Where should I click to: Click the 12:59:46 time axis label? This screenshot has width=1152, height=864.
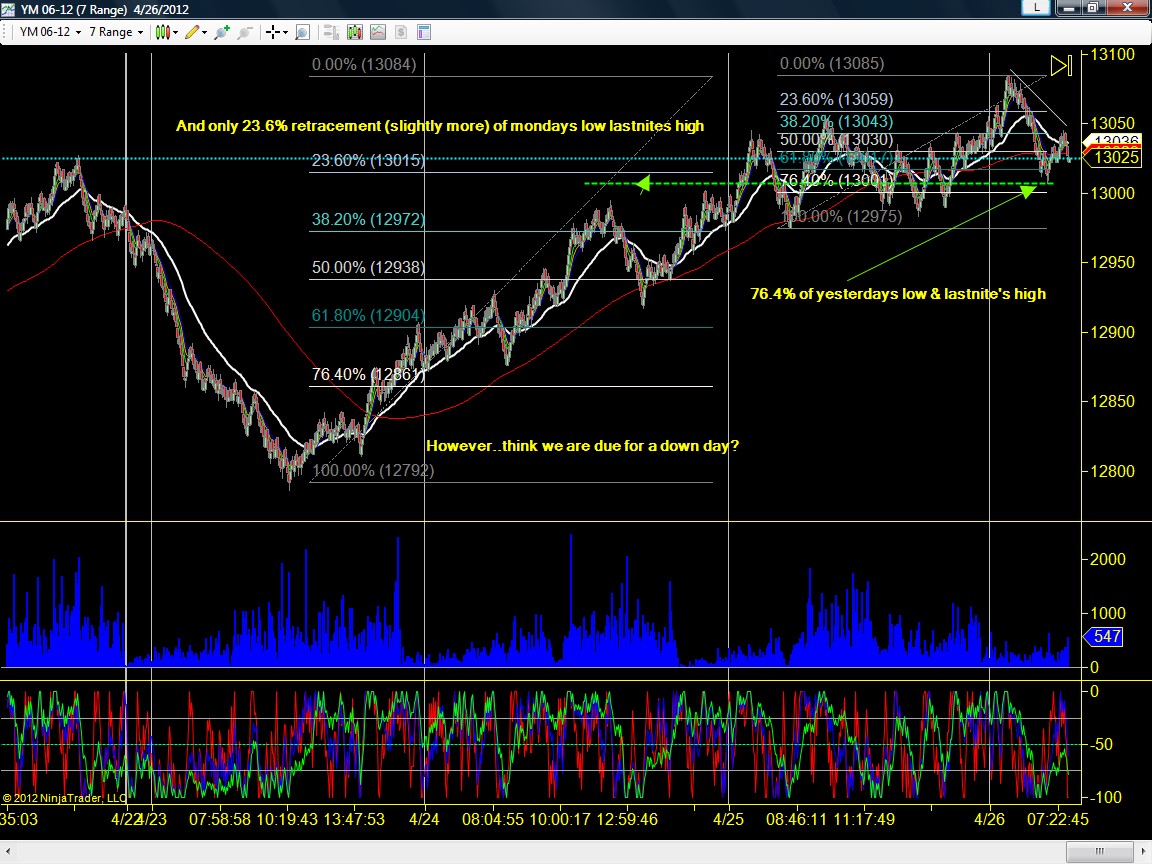click(627, 819)
